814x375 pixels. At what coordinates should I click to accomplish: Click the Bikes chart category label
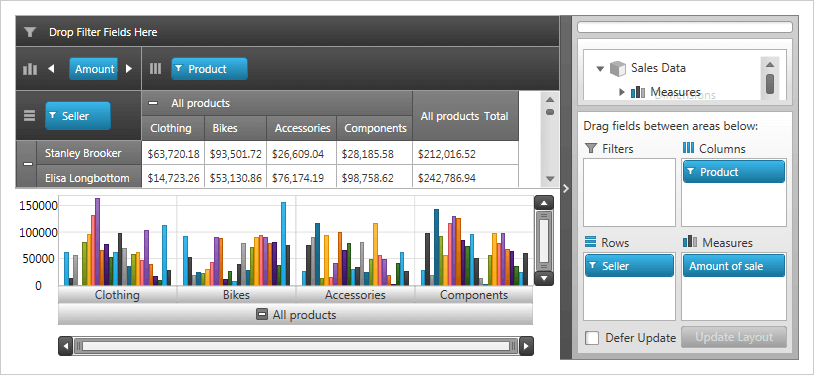pyautogui.click(x=236, y=295)
